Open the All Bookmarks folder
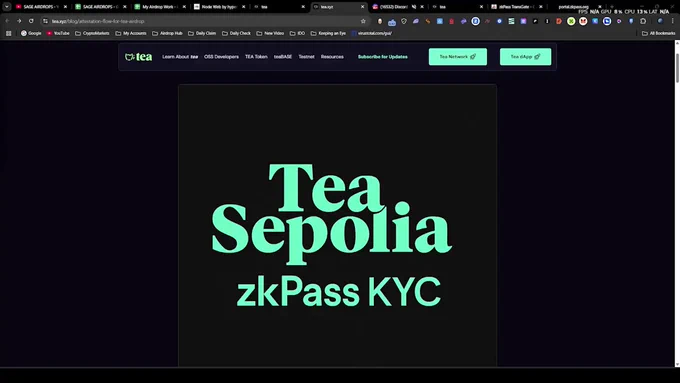 pos(658,33)
